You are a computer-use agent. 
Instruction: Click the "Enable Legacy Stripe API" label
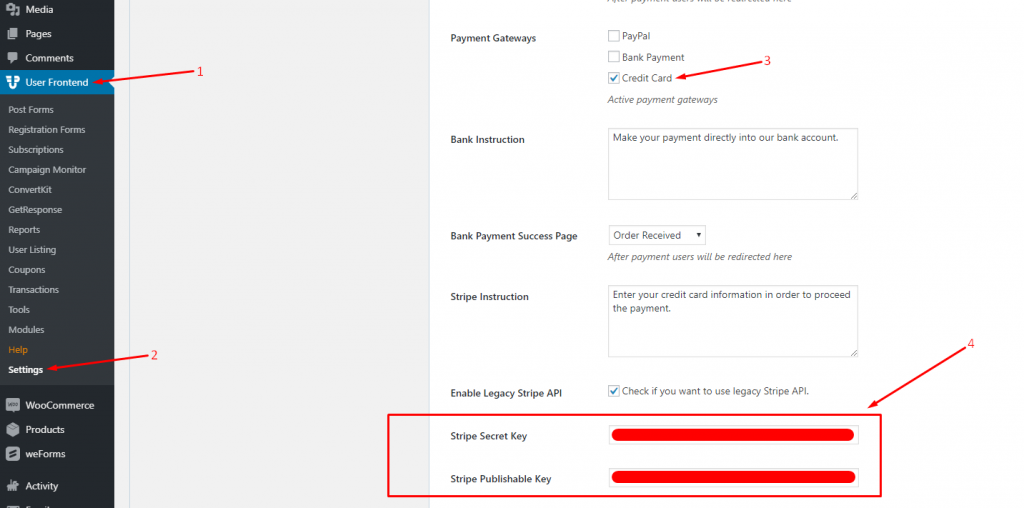(506, 393)
